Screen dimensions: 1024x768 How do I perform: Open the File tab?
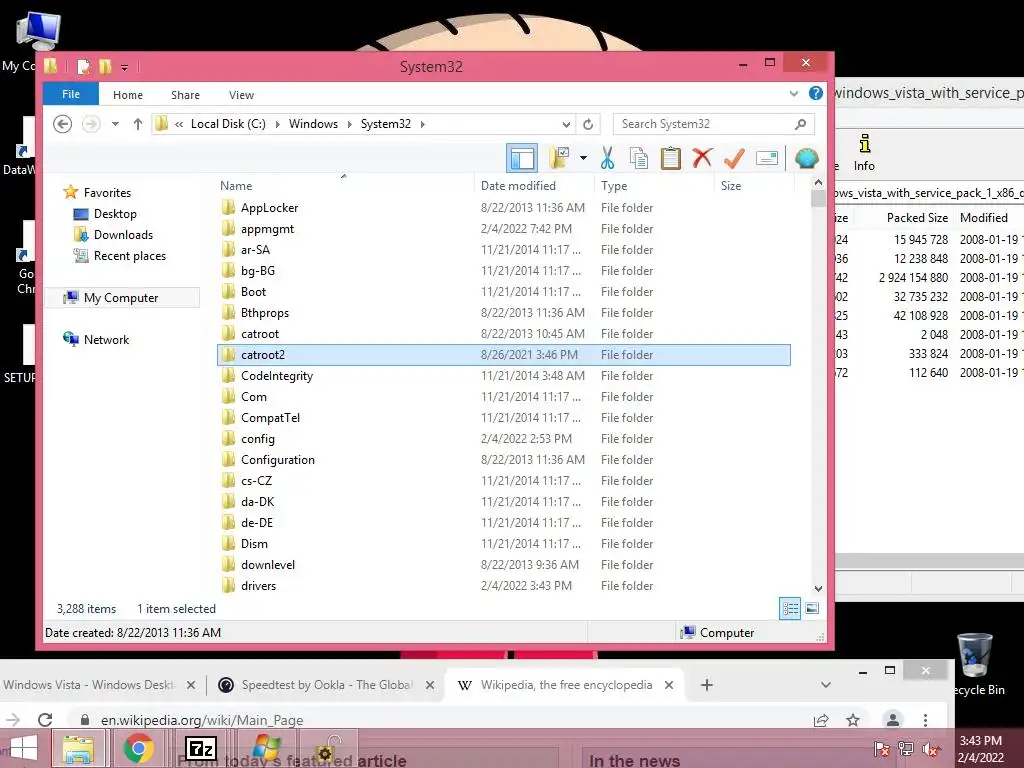[x=71, y=94]
